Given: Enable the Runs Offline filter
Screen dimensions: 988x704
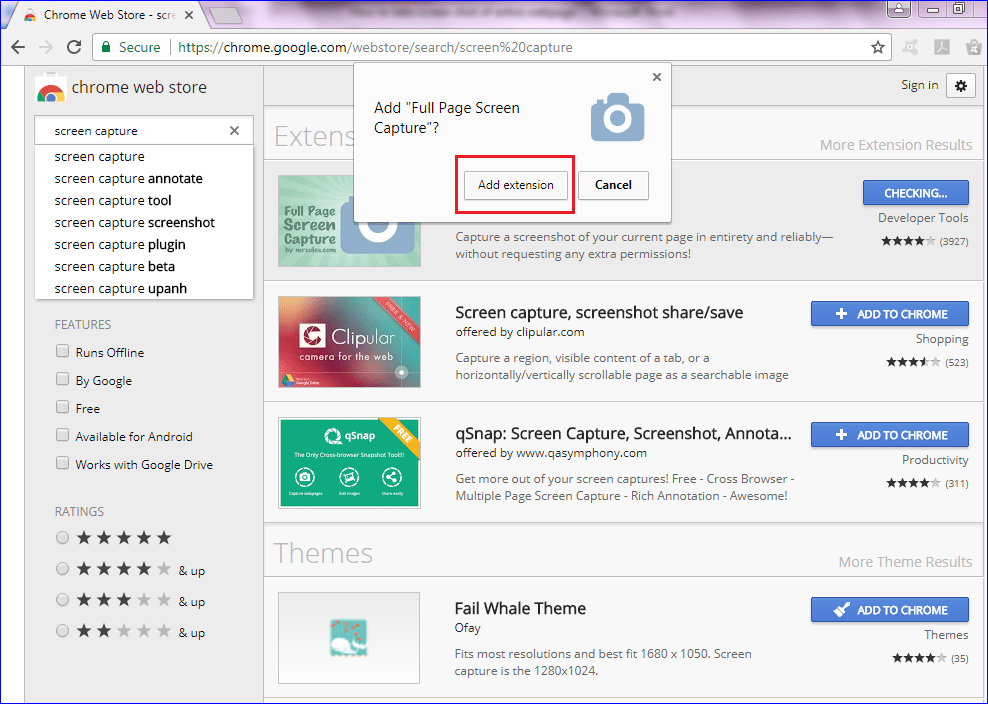Looking at the screenshot, I should [62, 351].
